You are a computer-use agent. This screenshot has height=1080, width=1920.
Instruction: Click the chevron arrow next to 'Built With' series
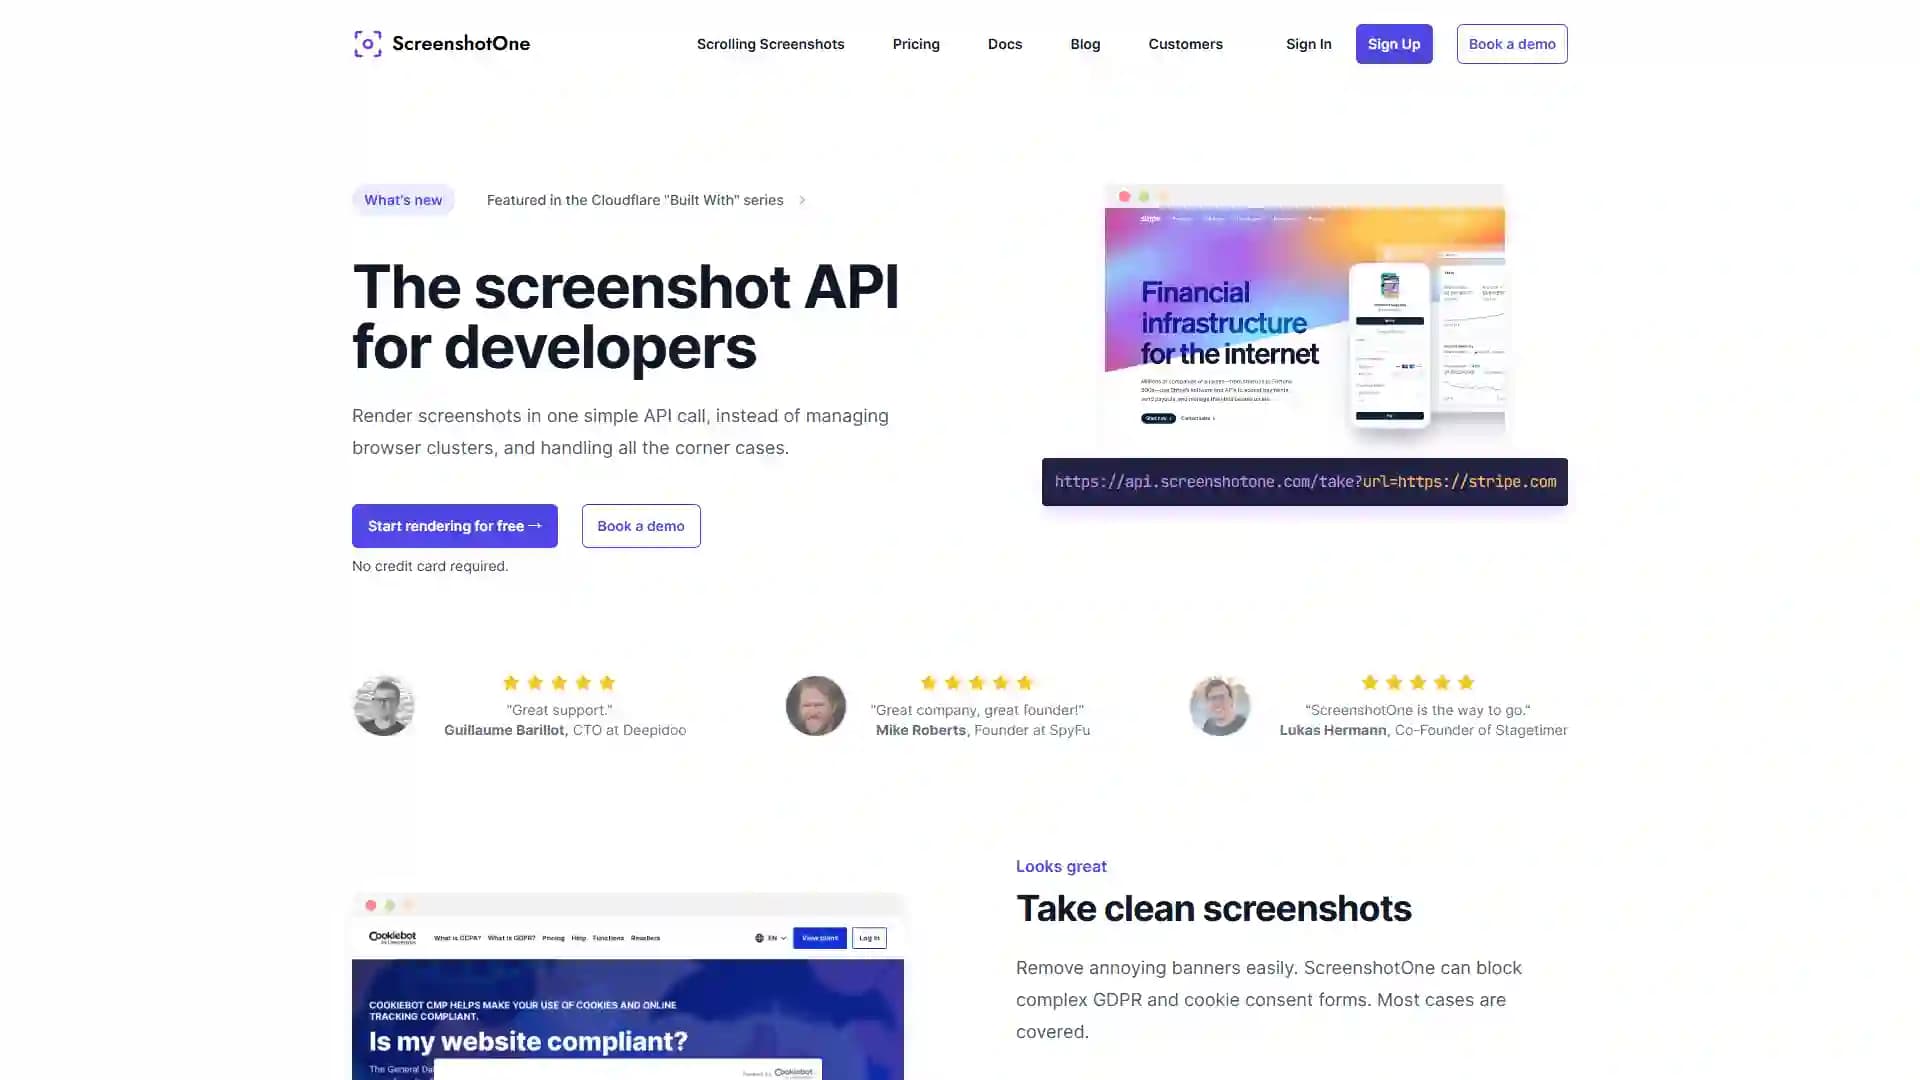pos(802,199)
